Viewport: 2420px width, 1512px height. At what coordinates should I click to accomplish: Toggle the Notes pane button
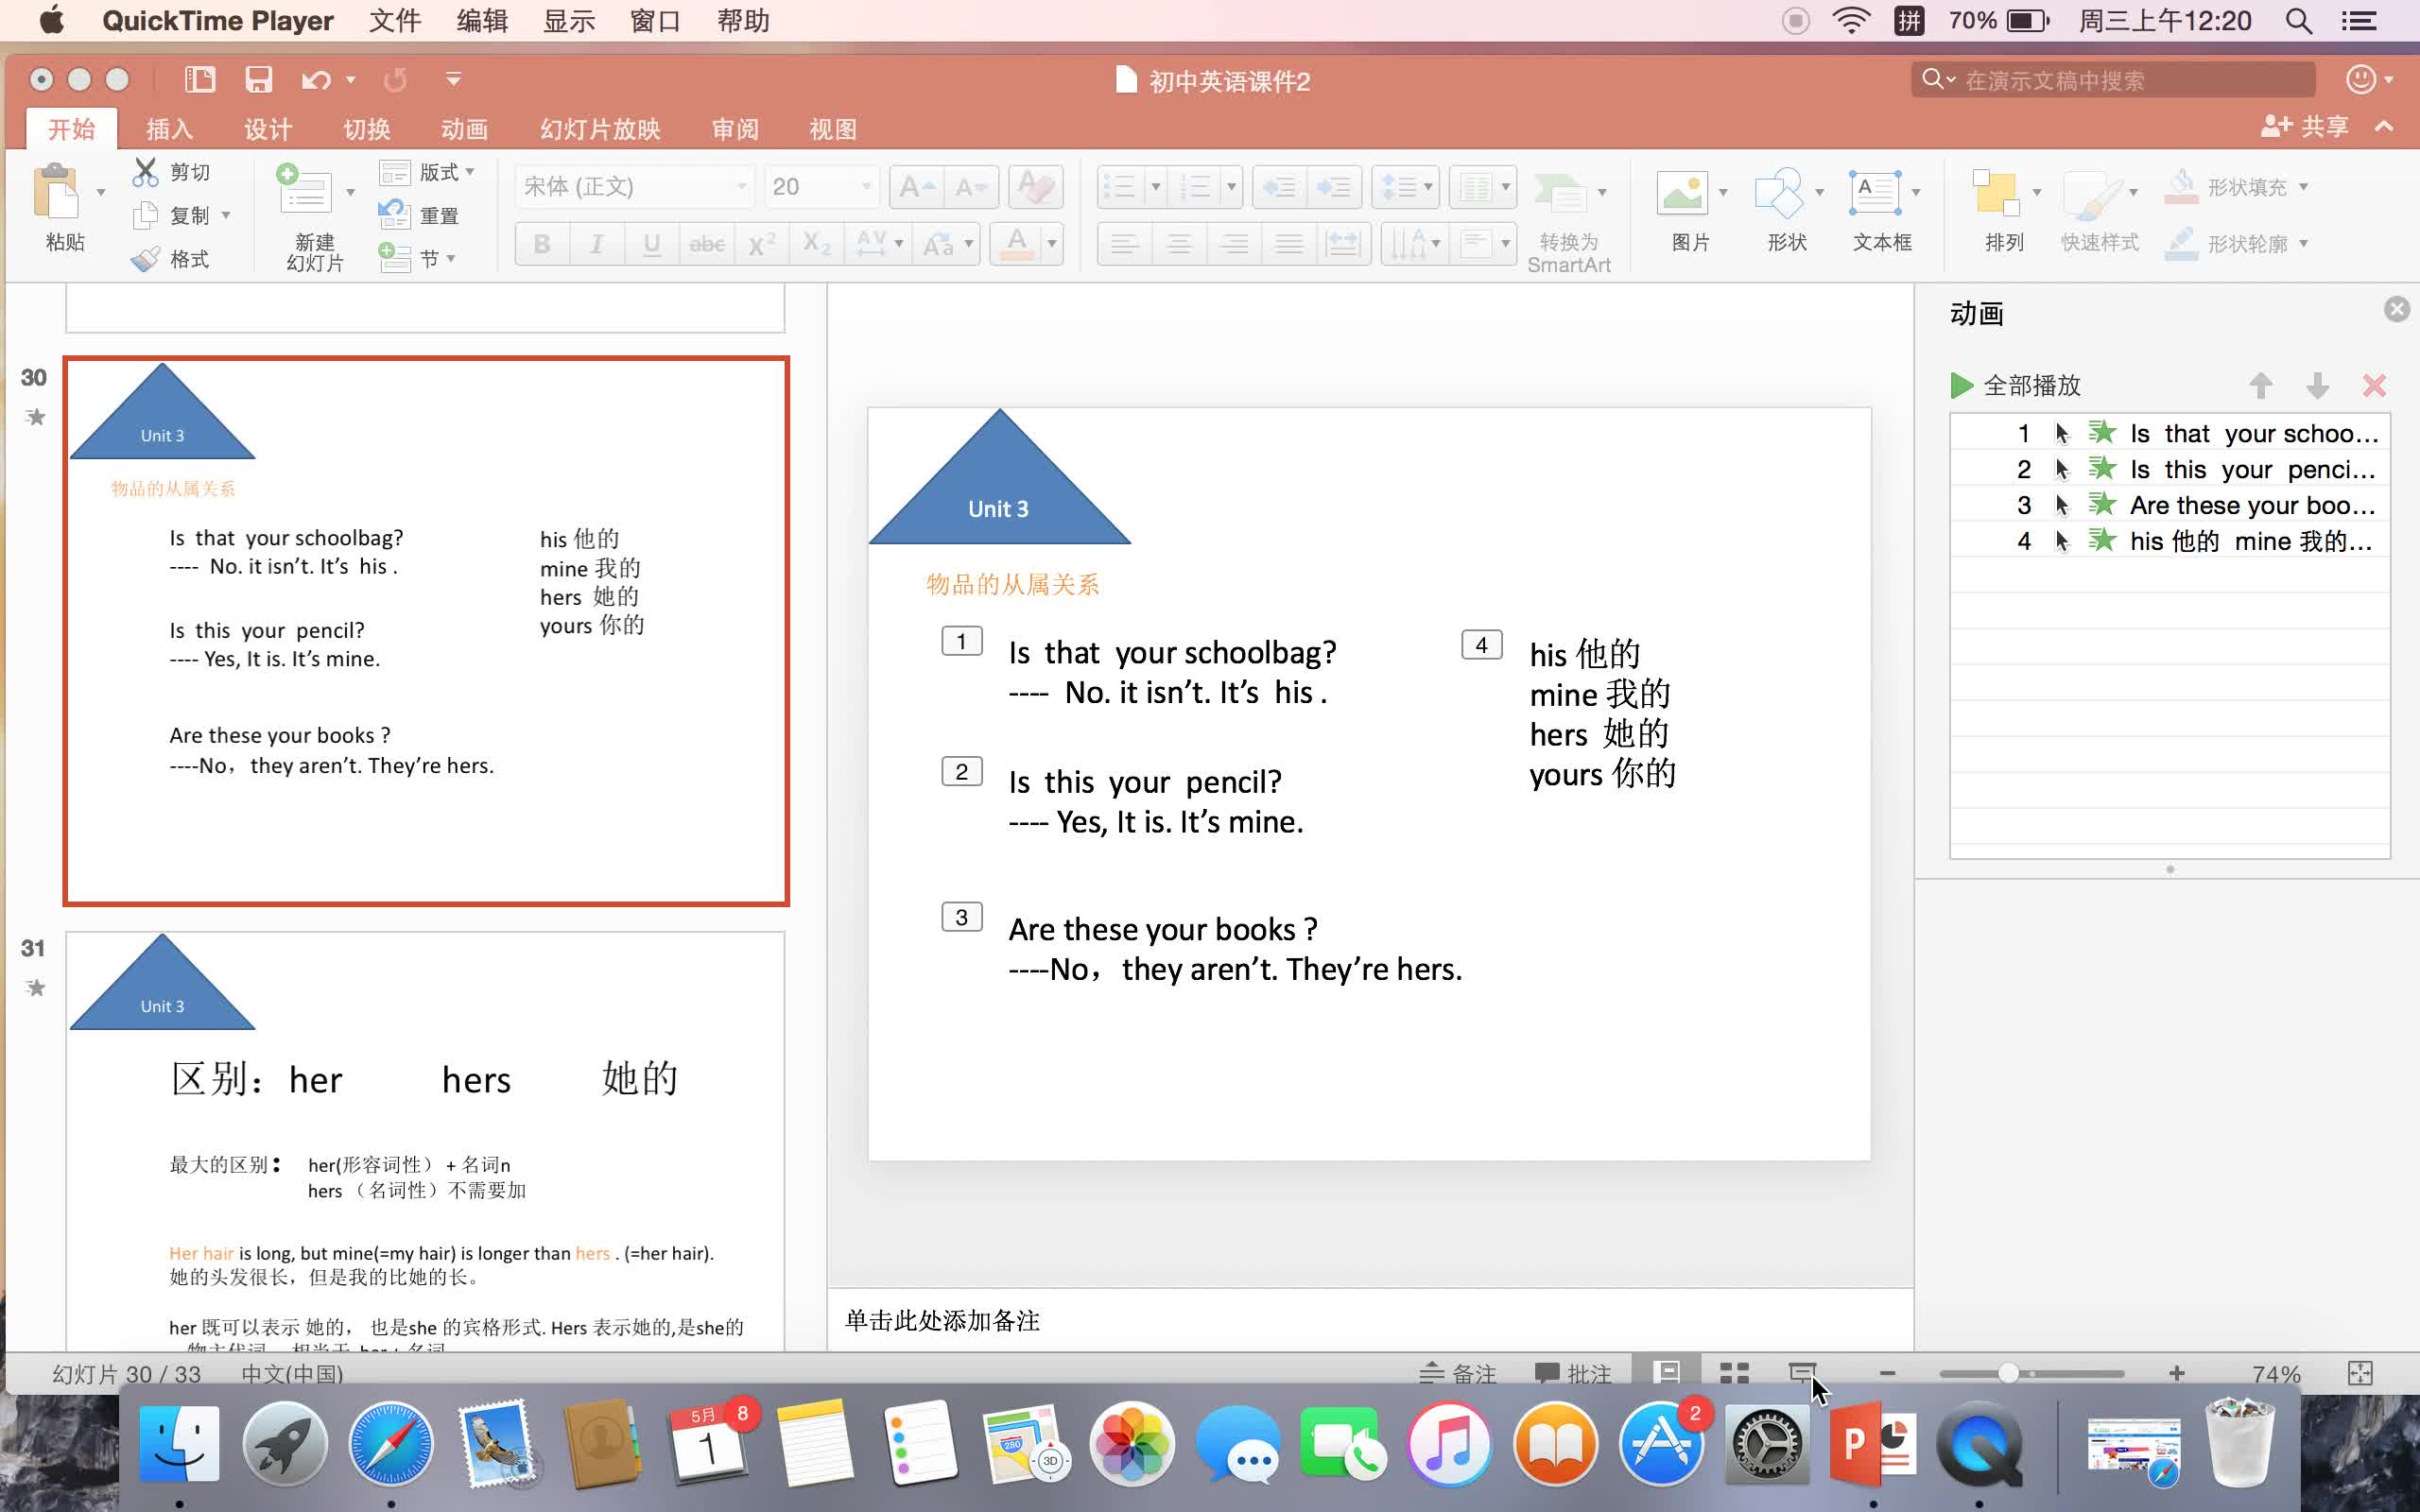[1457, 1373]
